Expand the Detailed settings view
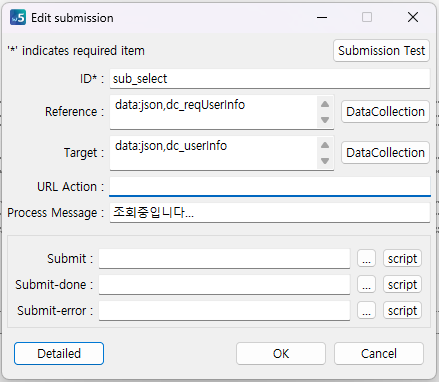Viewport: 439px width, 382px height. (x=59, y=353)
